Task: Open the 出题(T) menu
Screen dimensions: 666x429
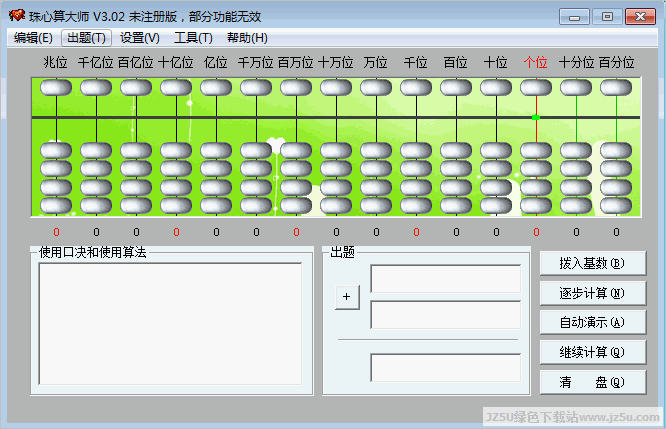Action: point(87,38)
